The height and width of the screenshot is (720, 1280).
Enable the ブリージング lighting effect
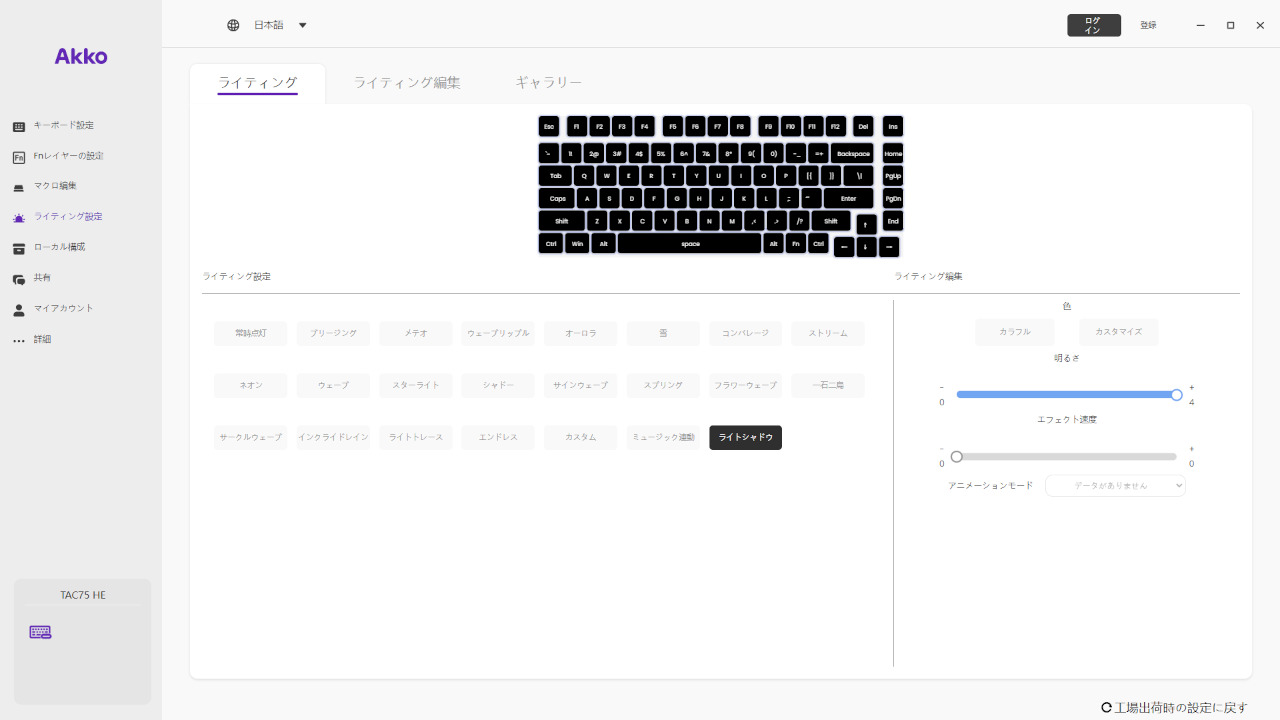tap(333, 333)
